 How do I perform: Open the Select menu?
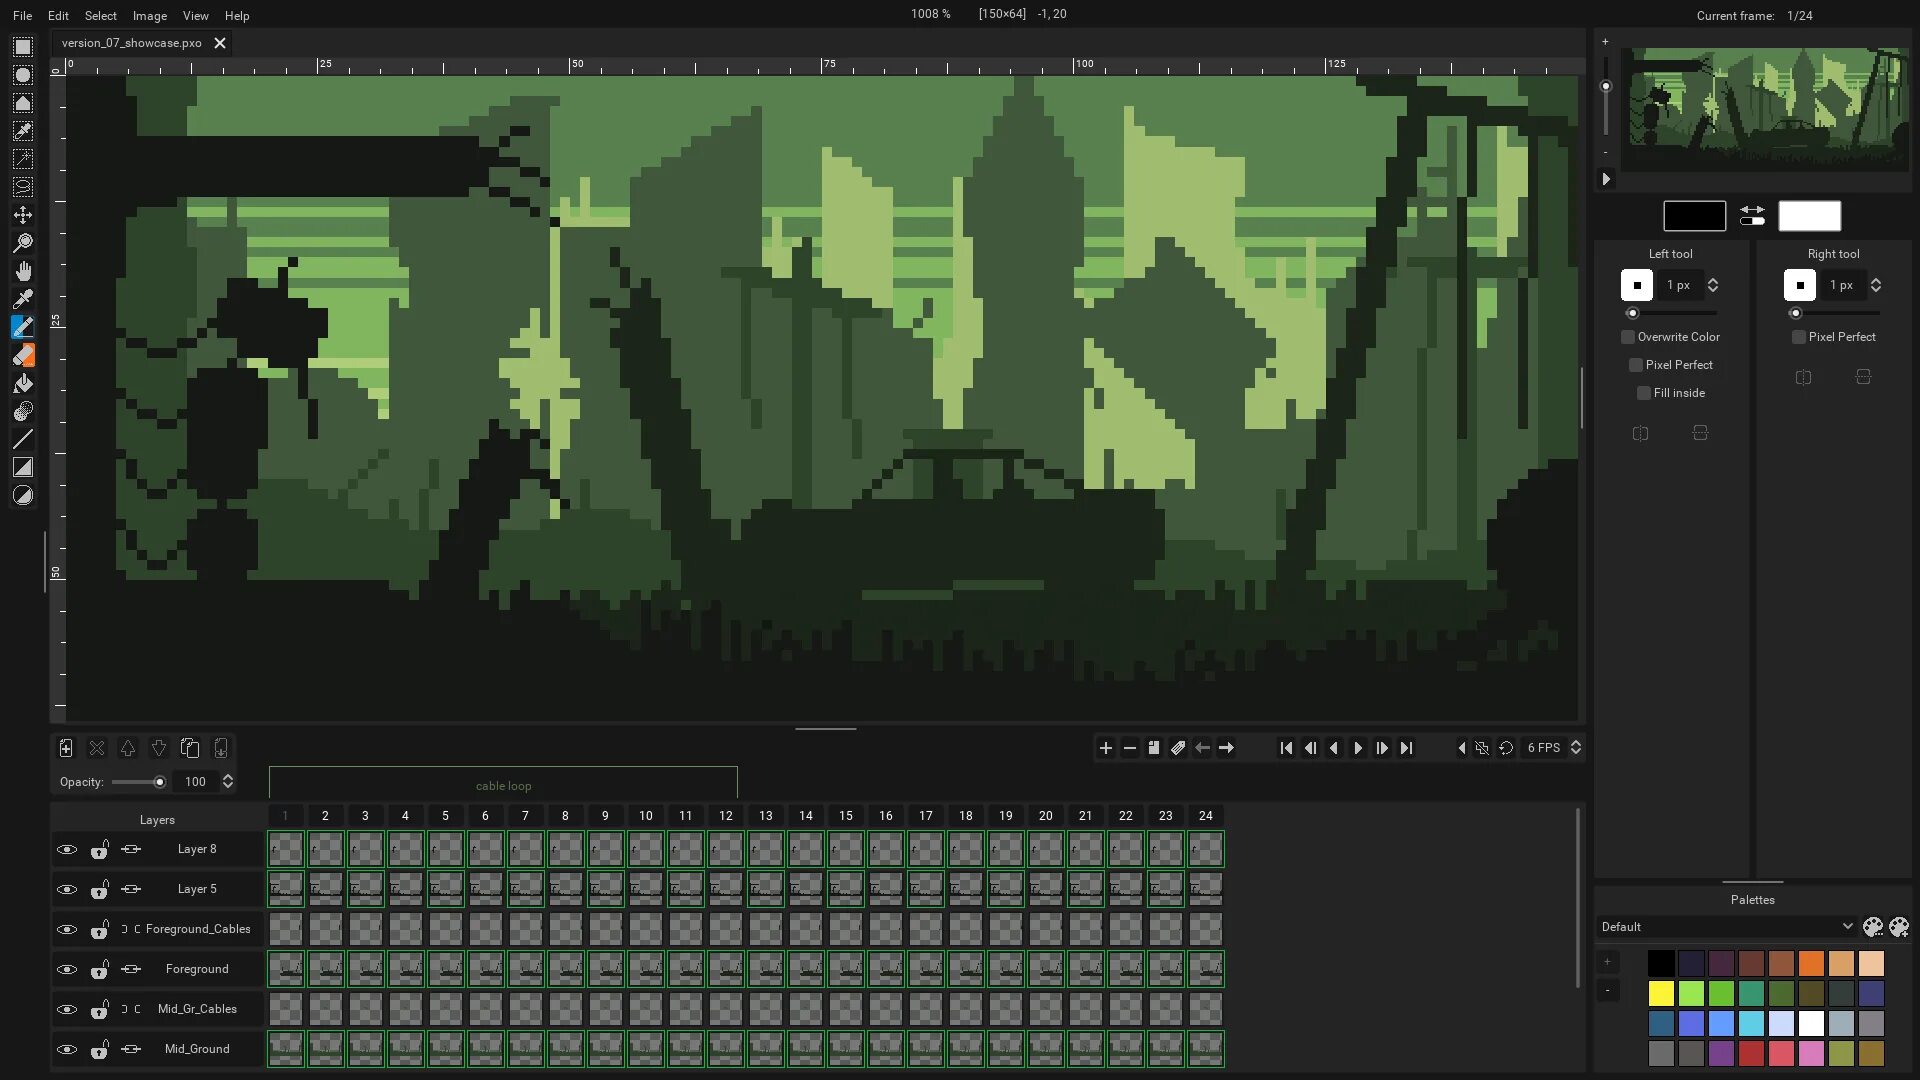coord(99,15)
